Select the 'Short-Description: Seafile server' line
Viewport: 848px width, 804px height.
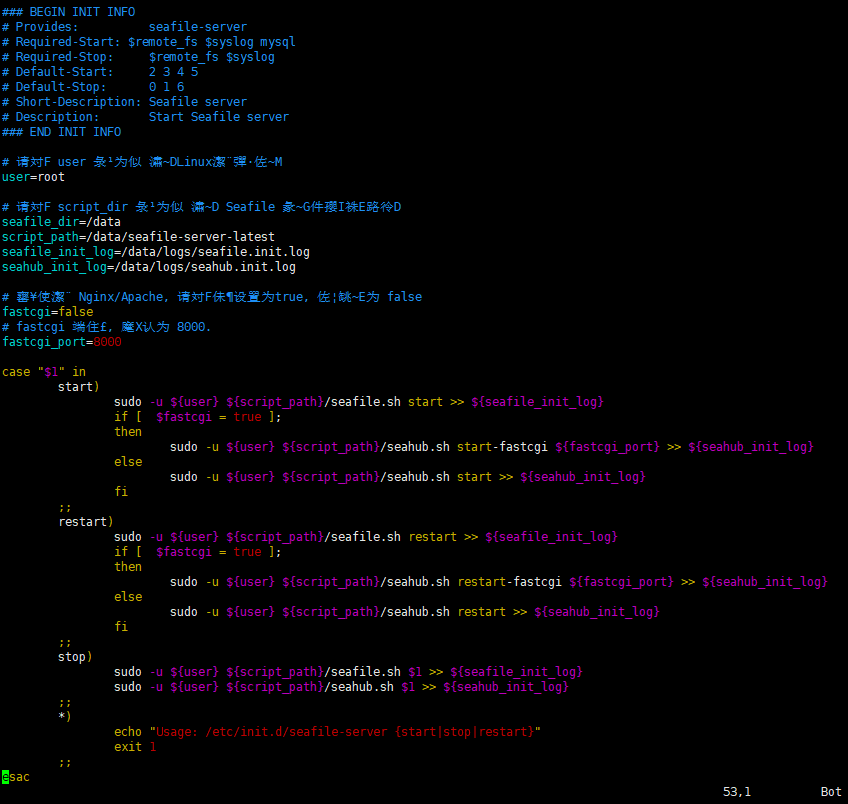[x=124, y=102]
